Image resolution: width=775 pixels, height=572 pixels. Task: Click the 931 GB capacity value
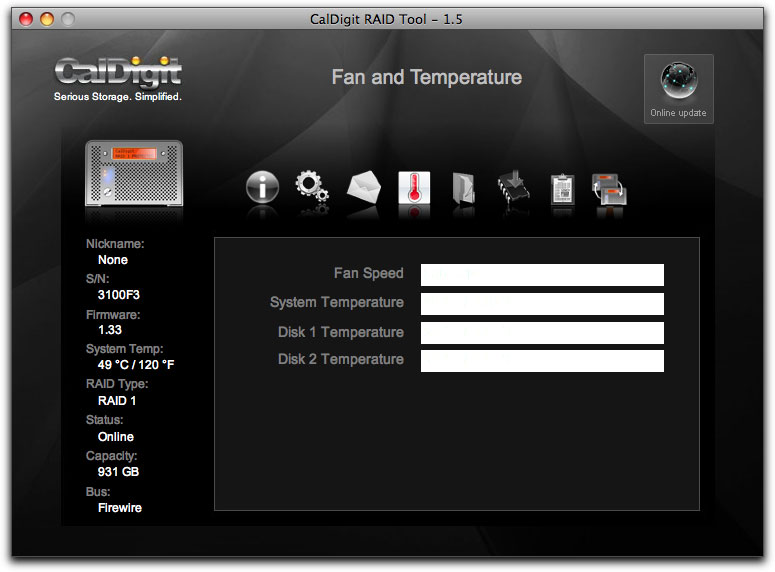coord(118,472)
